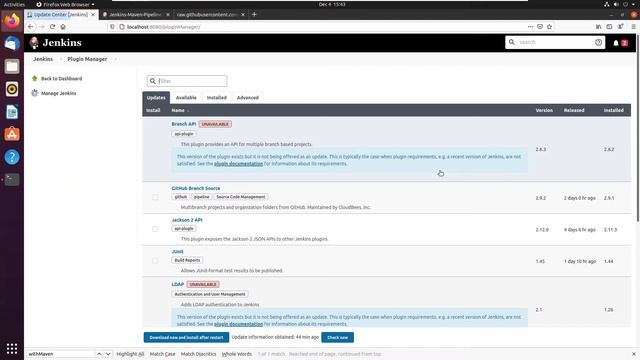The width and height of the screenshot is (640, 360).
Task: Click the browser address bar
Action: point(318,27)
